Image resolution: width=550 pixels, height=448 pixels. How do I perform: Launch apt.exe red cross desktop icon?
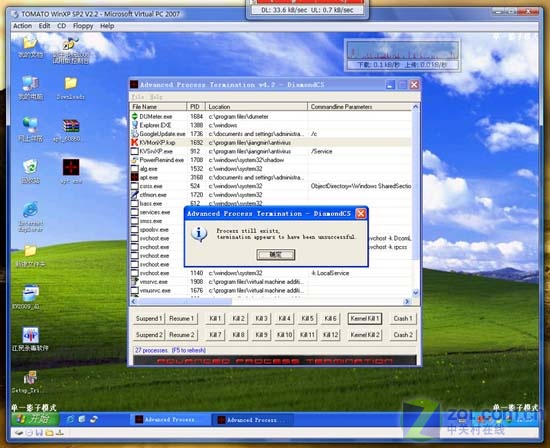coord(71,167)
